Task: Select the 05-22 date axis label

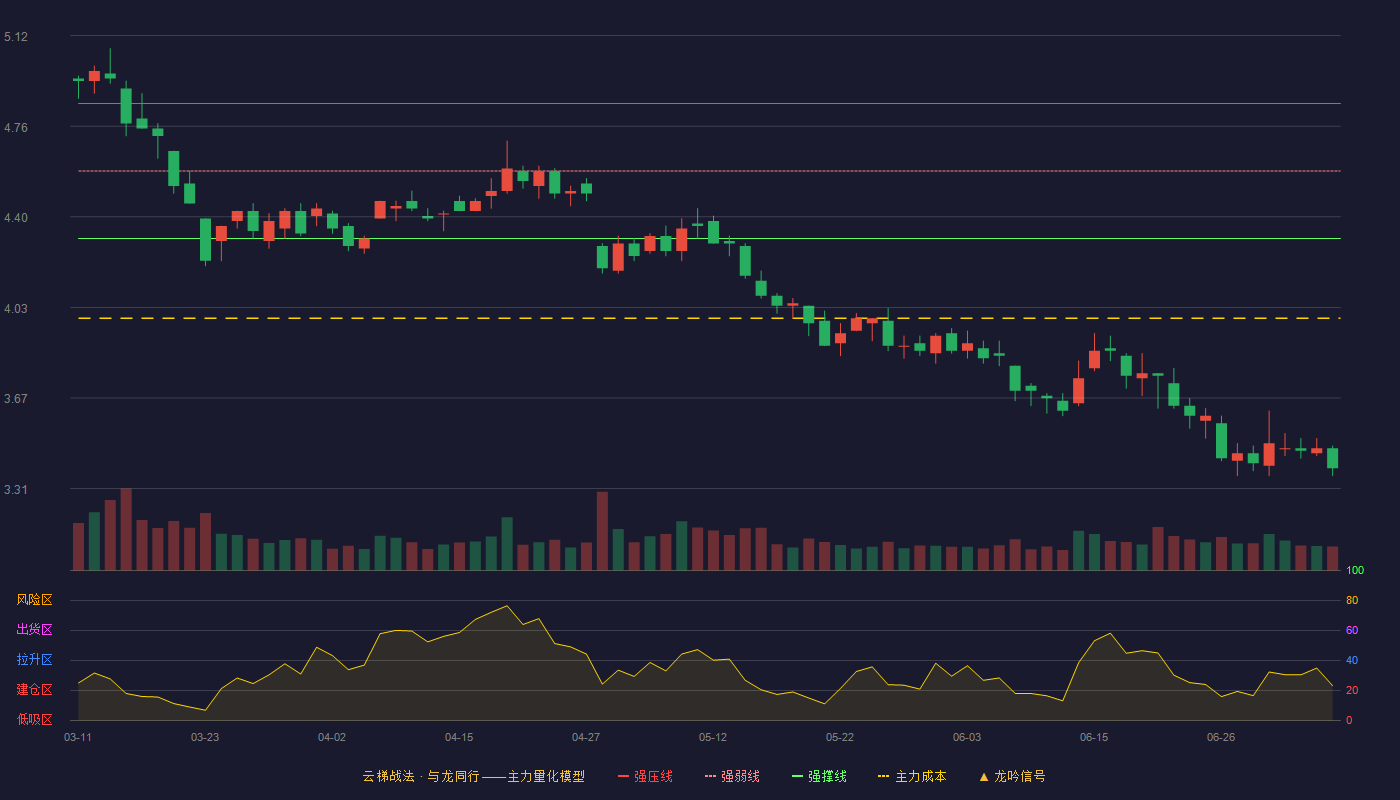Action: click(x=840, y=737)
